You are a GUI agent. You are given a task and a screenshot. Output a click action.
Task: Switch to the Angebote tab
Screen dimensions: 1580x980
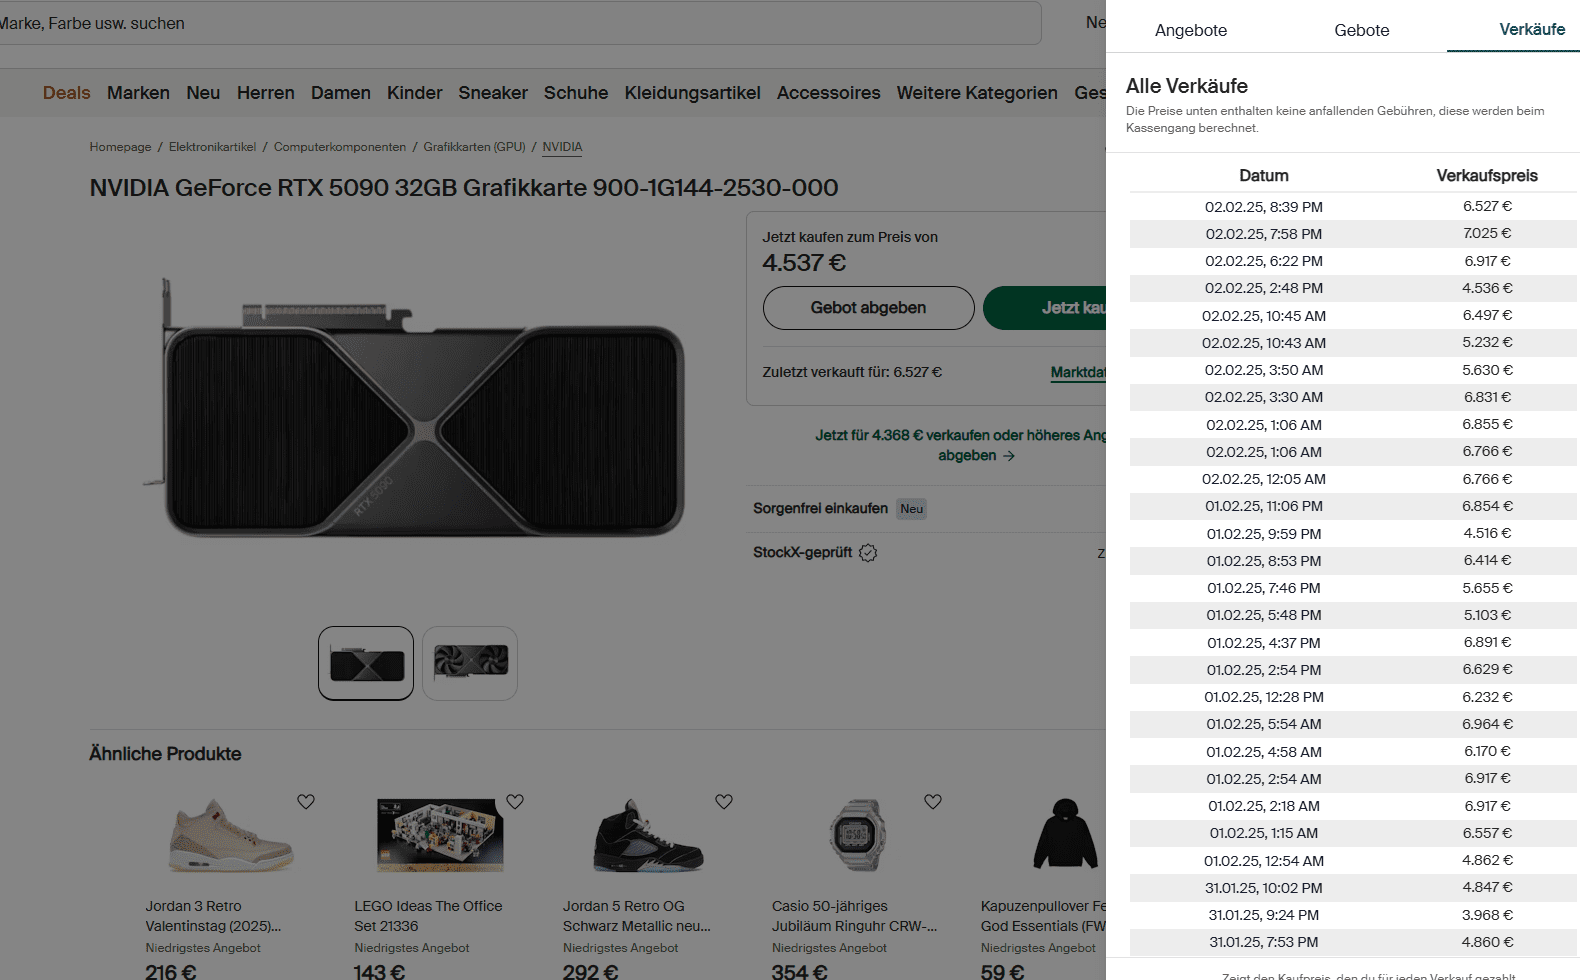click(1191, 30)
